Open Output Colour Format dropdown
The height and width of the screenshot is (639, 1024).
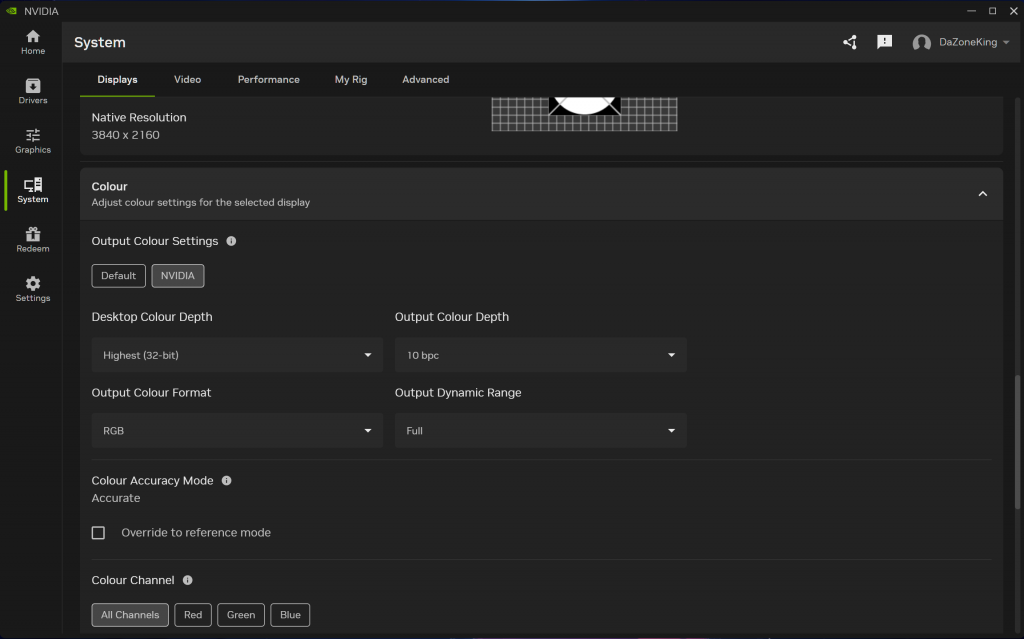point(237,431)
